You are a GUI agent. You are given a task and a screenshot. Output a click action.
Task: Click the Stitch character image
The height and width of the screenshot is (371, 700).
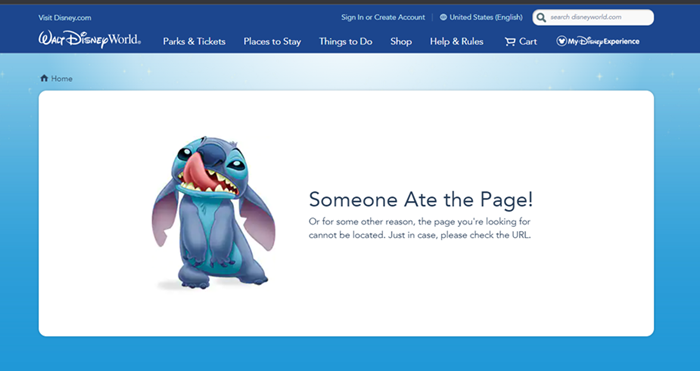(213, 213)
